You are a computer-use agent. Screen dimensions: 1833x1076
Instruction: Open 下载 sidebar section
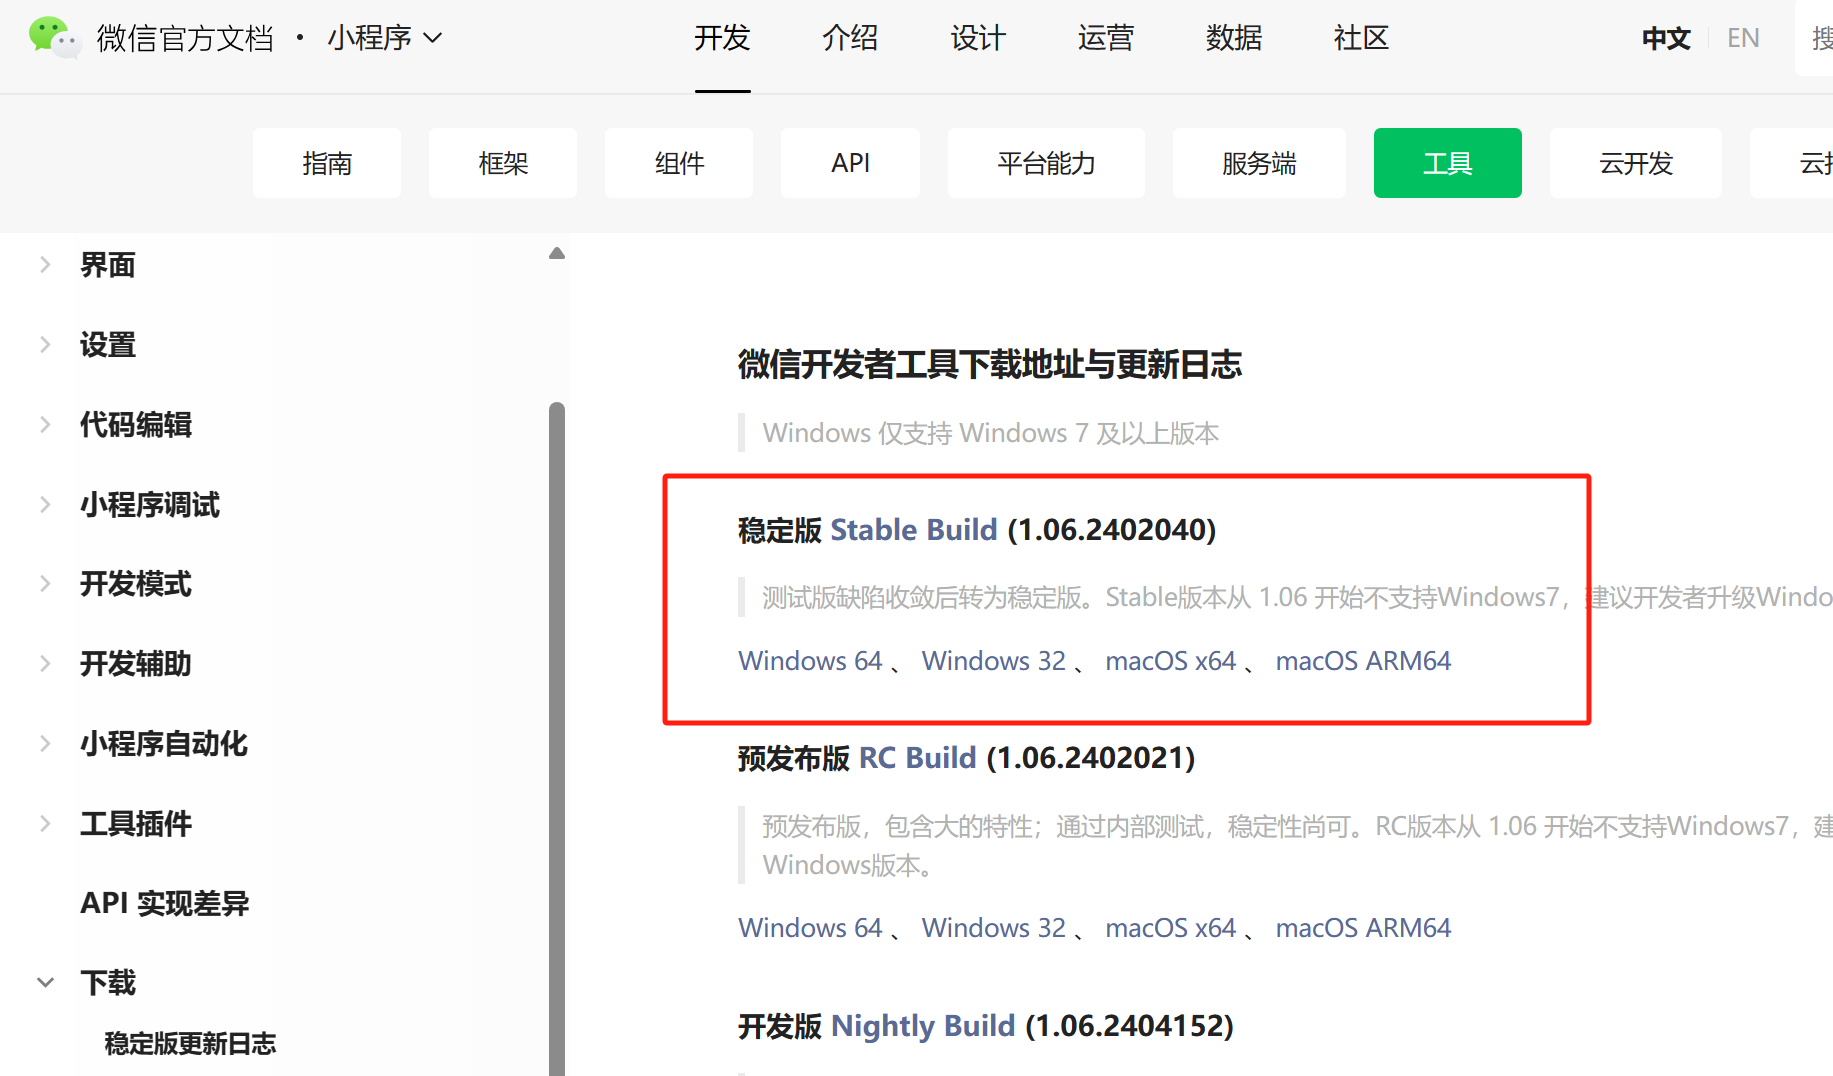pyautogui.click(x=108, y=983)
